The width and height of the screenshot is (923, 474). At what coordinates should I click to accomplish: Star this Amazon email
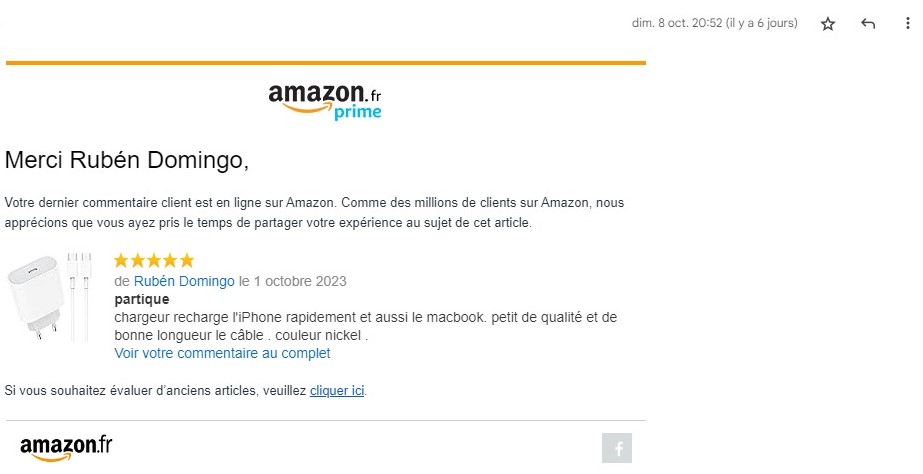(x=828, y=24)
